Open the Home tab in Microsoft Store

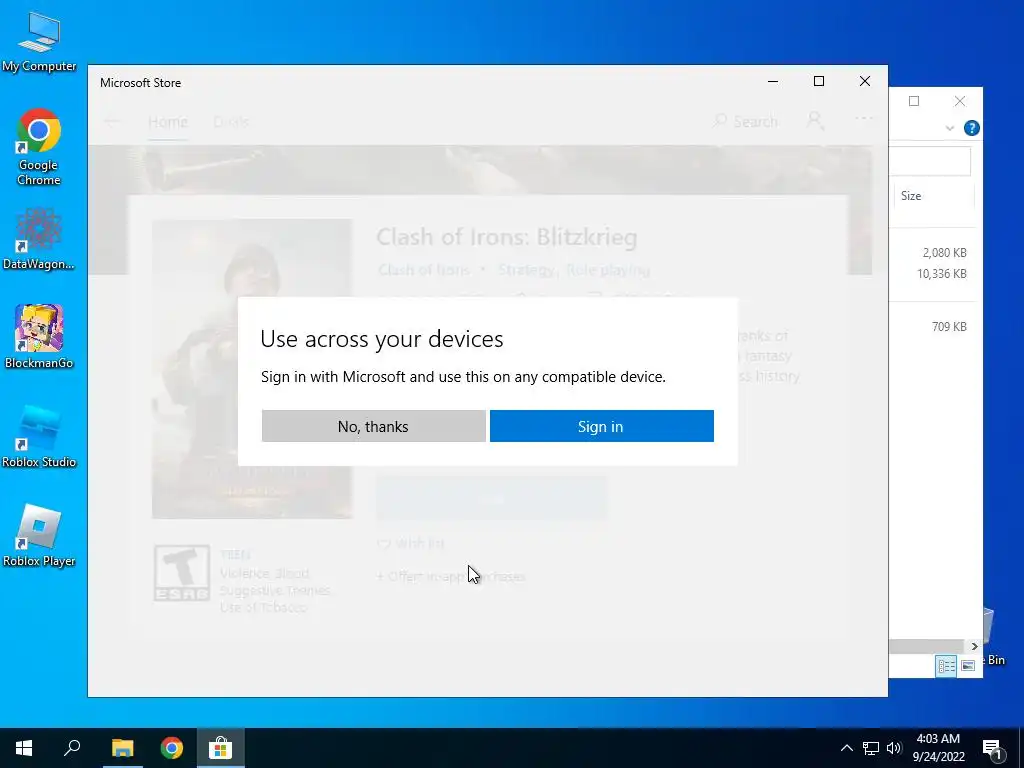(x=168, y=122)
